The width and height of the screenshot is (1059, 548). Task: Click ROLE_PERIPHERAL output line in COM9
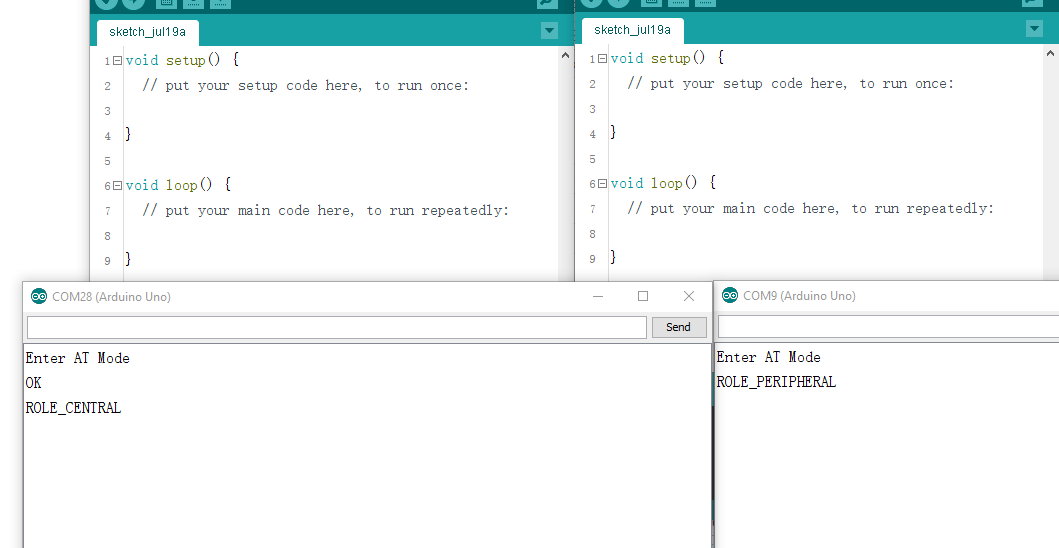[x=776, y=382]
